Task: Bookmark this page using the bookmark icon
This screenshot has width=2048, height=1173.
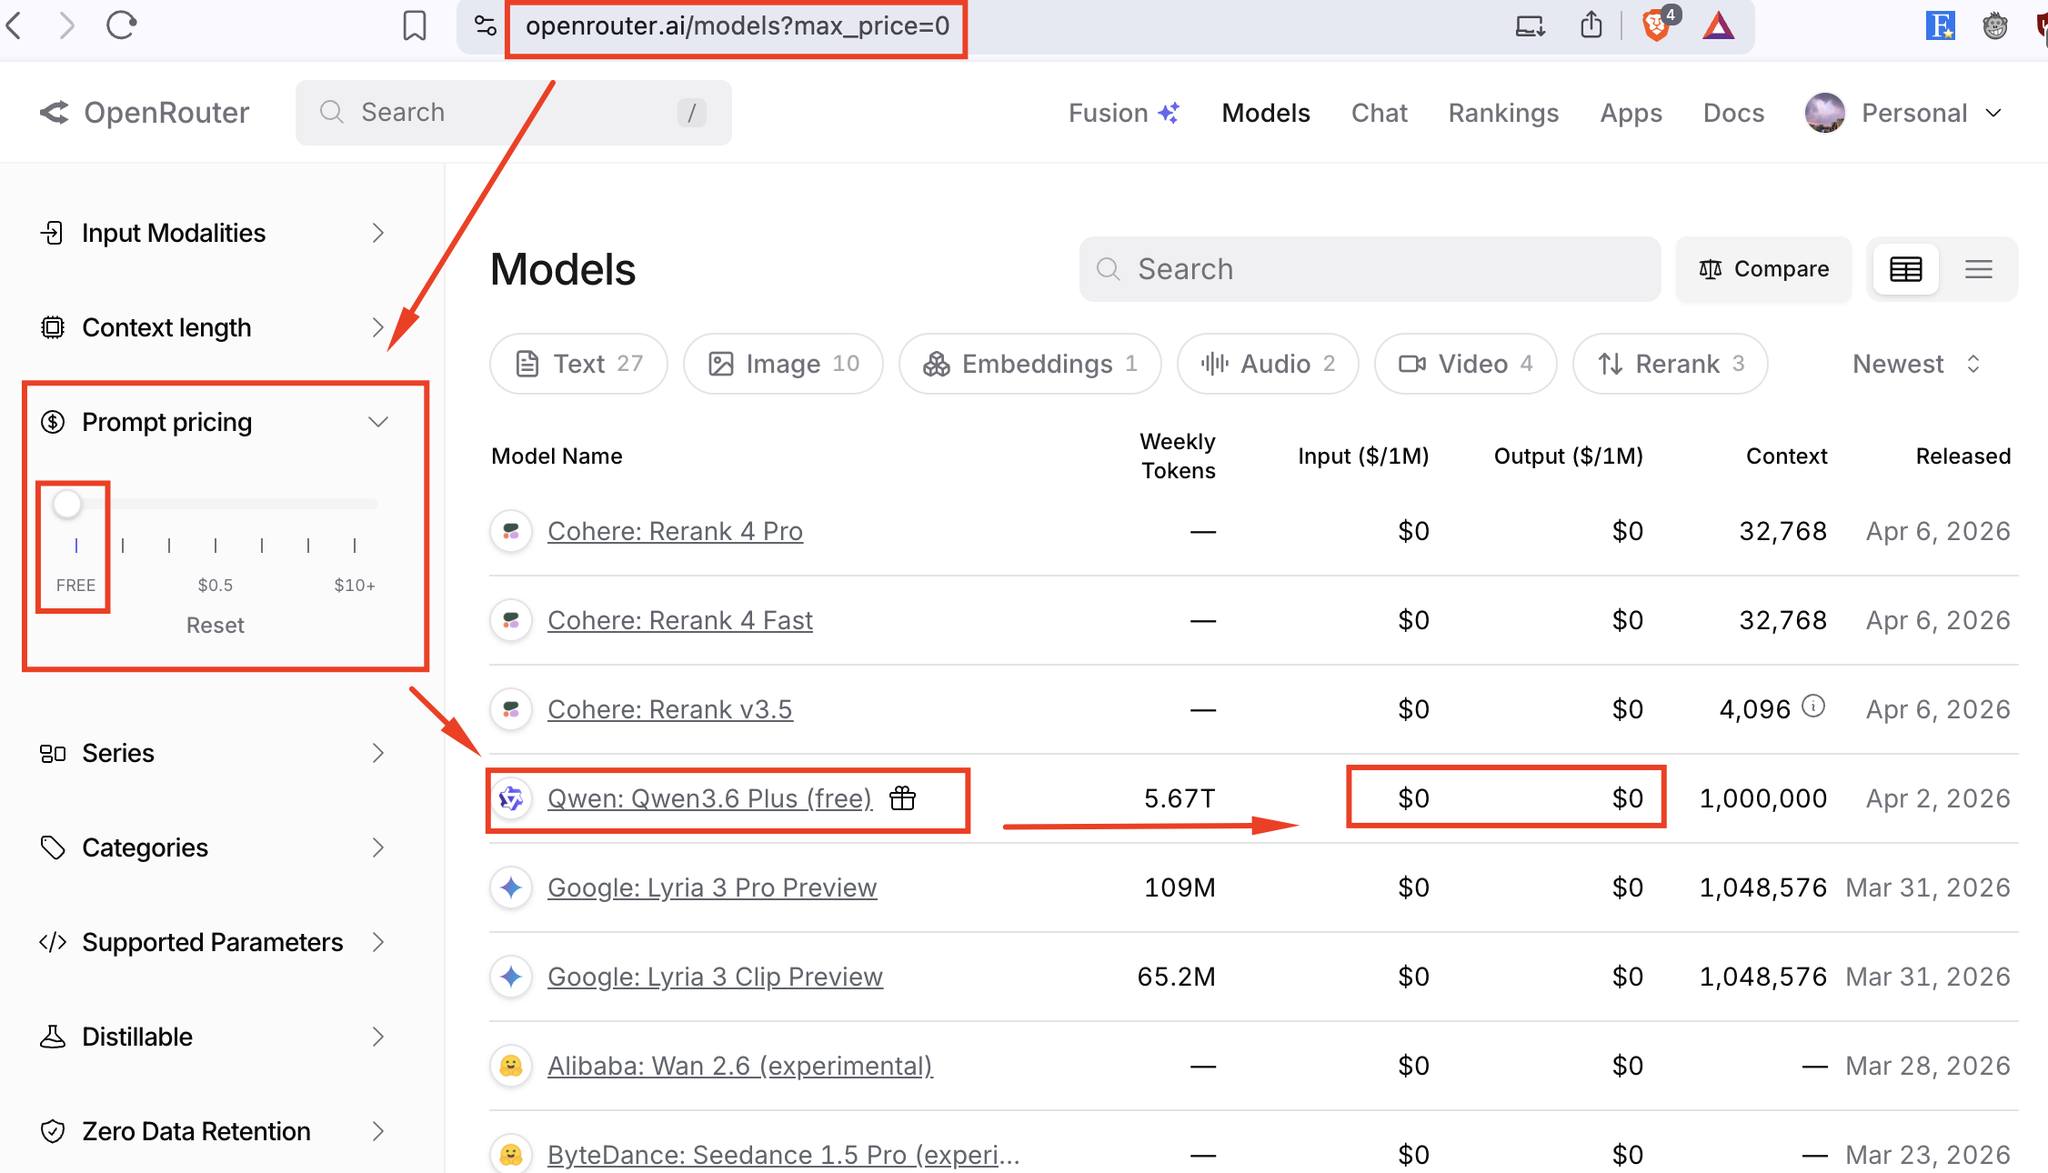Action: pos(414,26)
